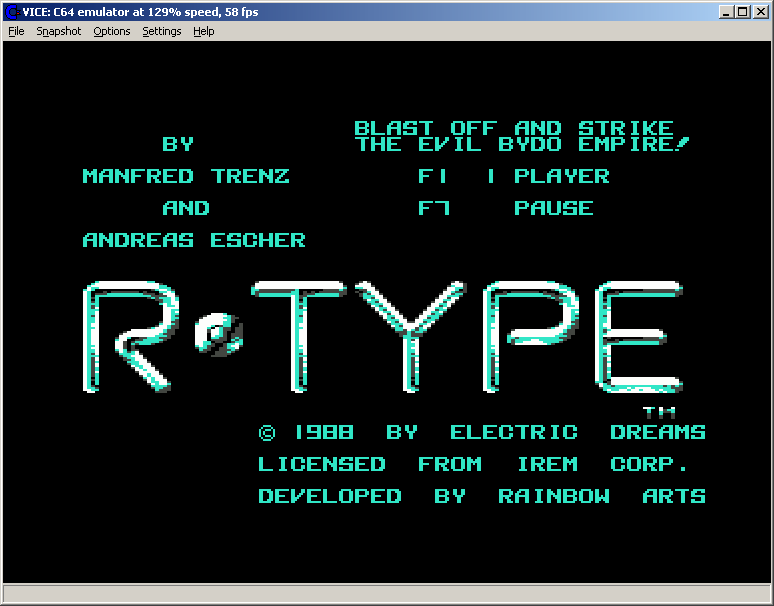Viewport: 774px width, 606px height.
Task: Click the 'F7 PAUSE' text
Action: pyautogui.click(x=505, y=208)
